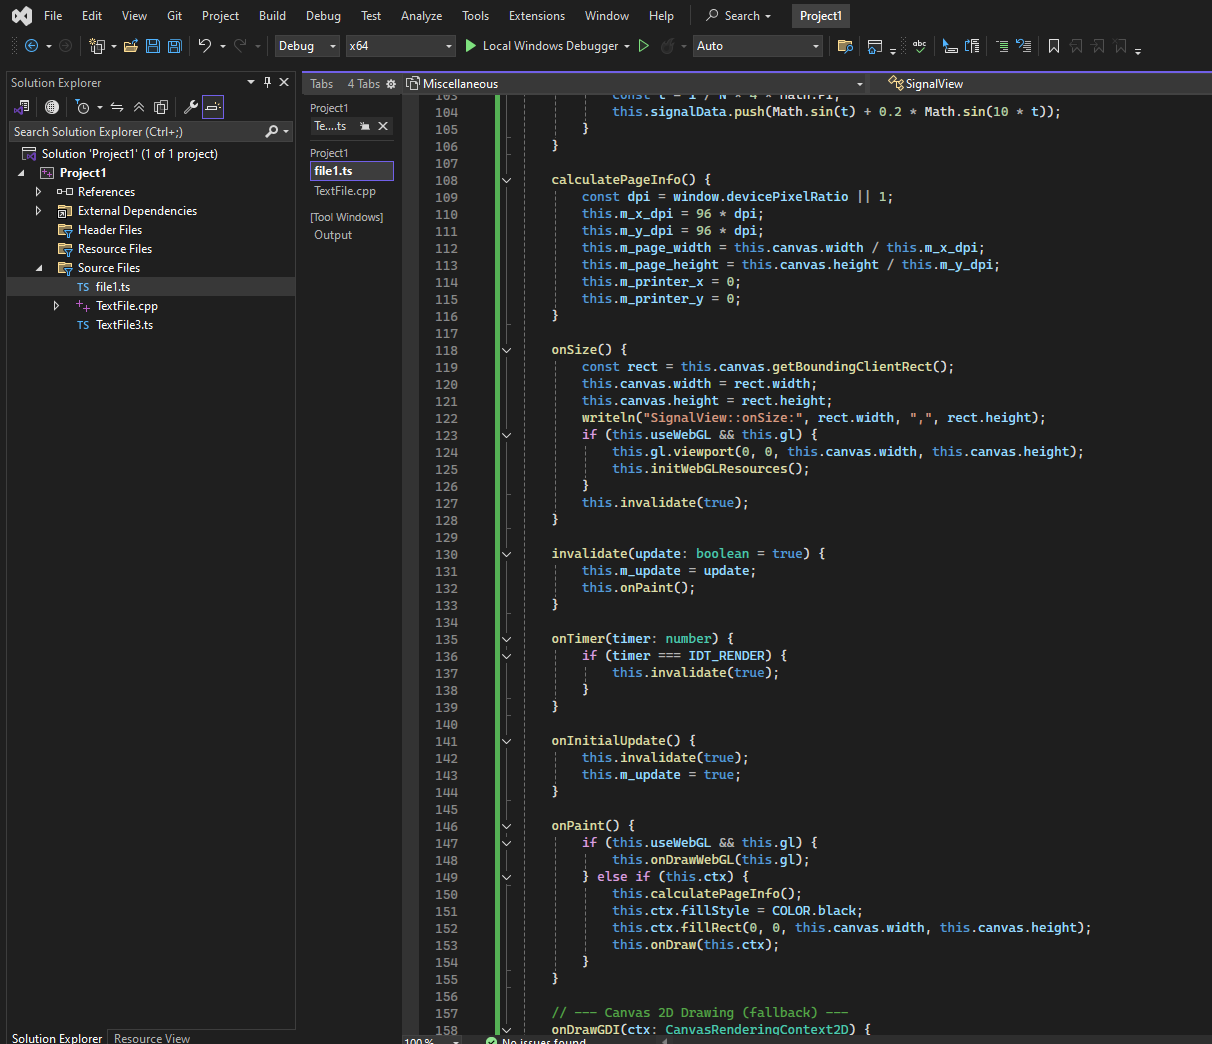
Task: Toggle the Preview Selected Items button
Action: click(x=213, y=107)
